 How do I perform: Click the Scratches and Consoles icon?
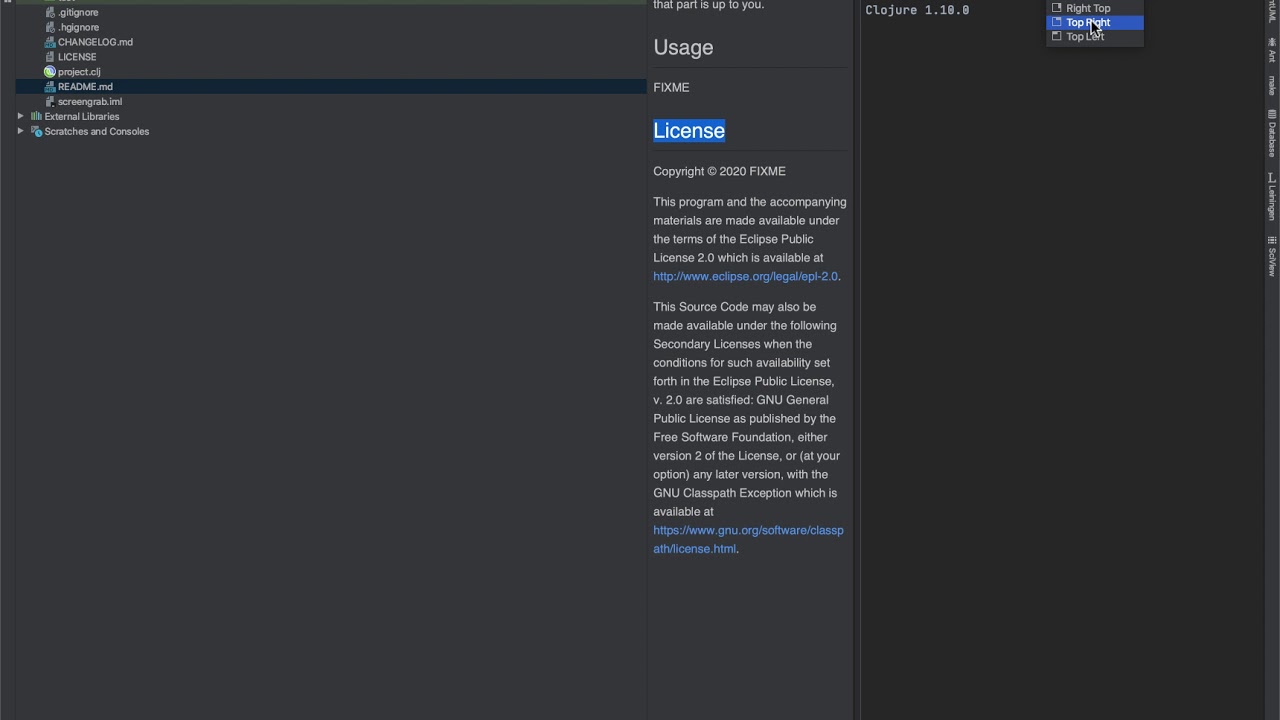point(36,132)
